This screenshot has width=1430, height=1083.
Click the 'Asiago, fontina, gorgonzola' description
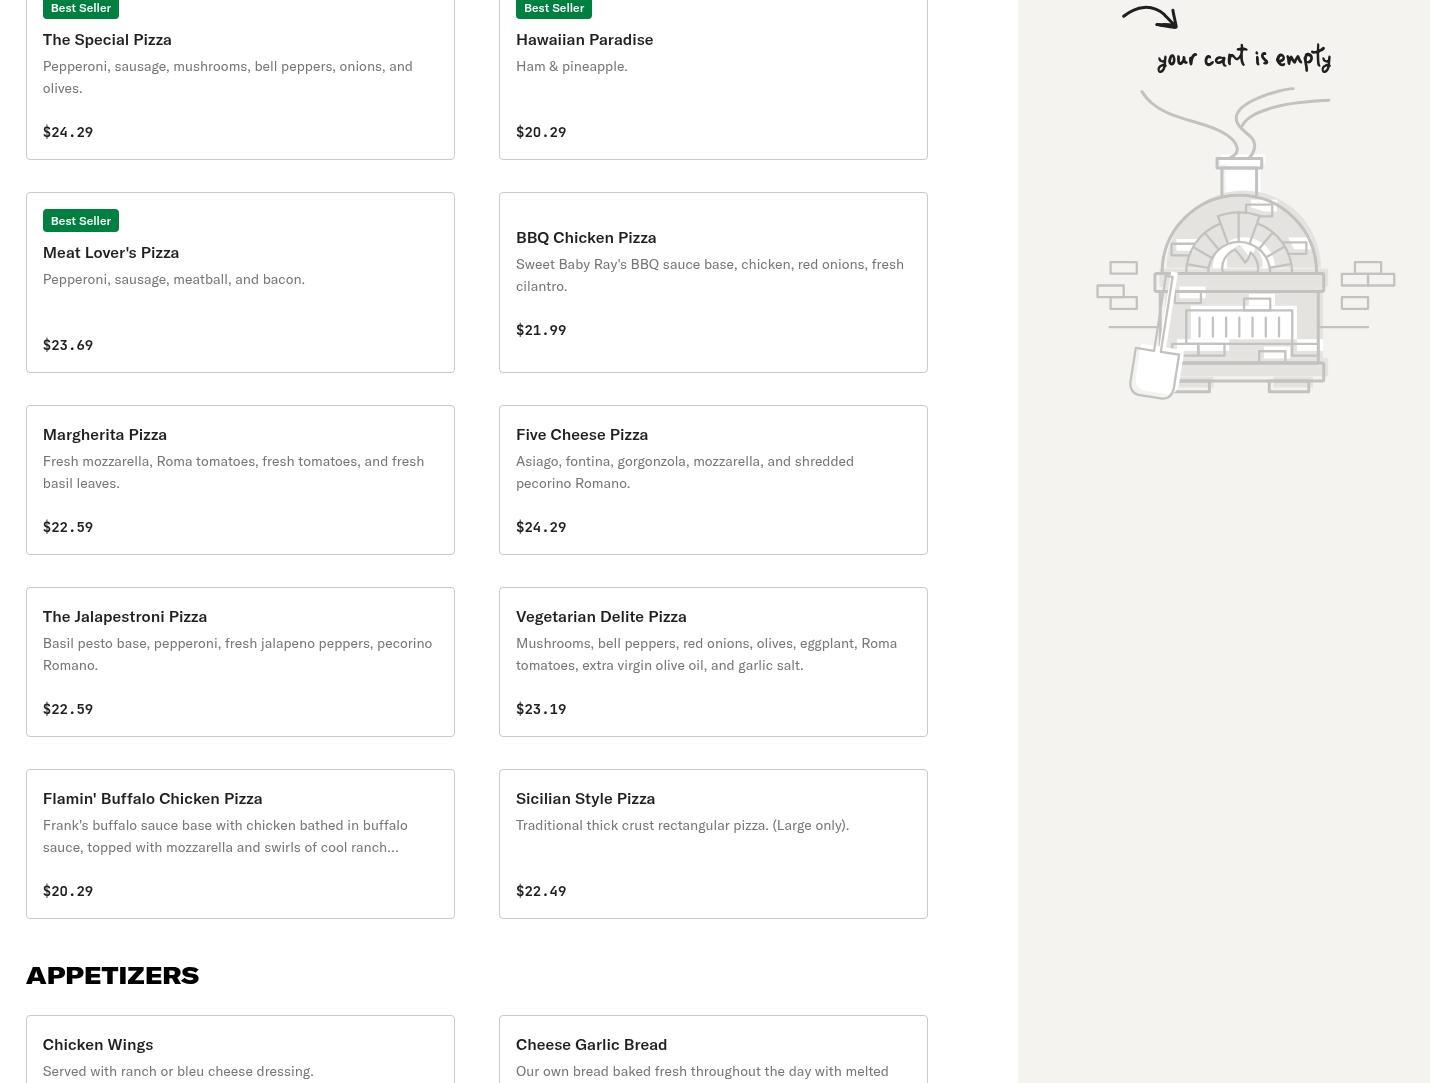tap(685, 472)
